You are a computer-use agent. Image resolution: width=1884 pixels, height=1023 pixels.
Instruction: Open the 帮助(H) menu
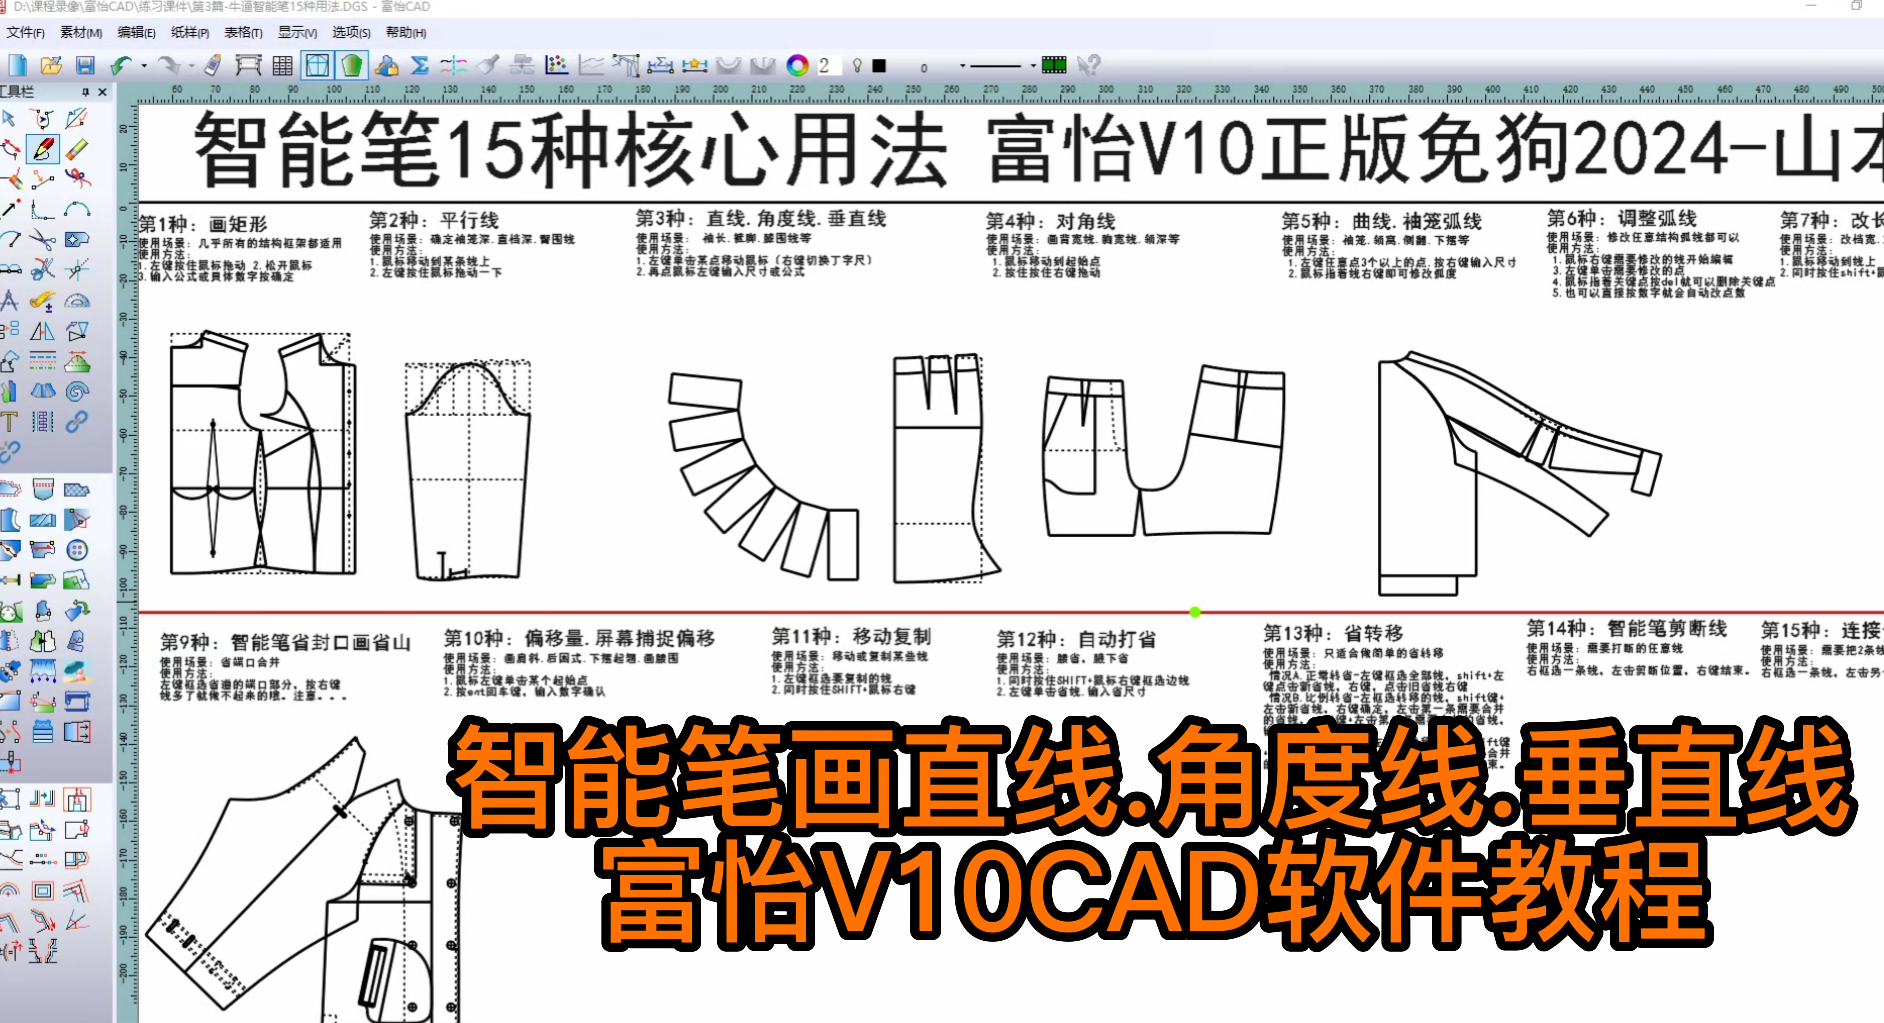(x=406, y=32)
